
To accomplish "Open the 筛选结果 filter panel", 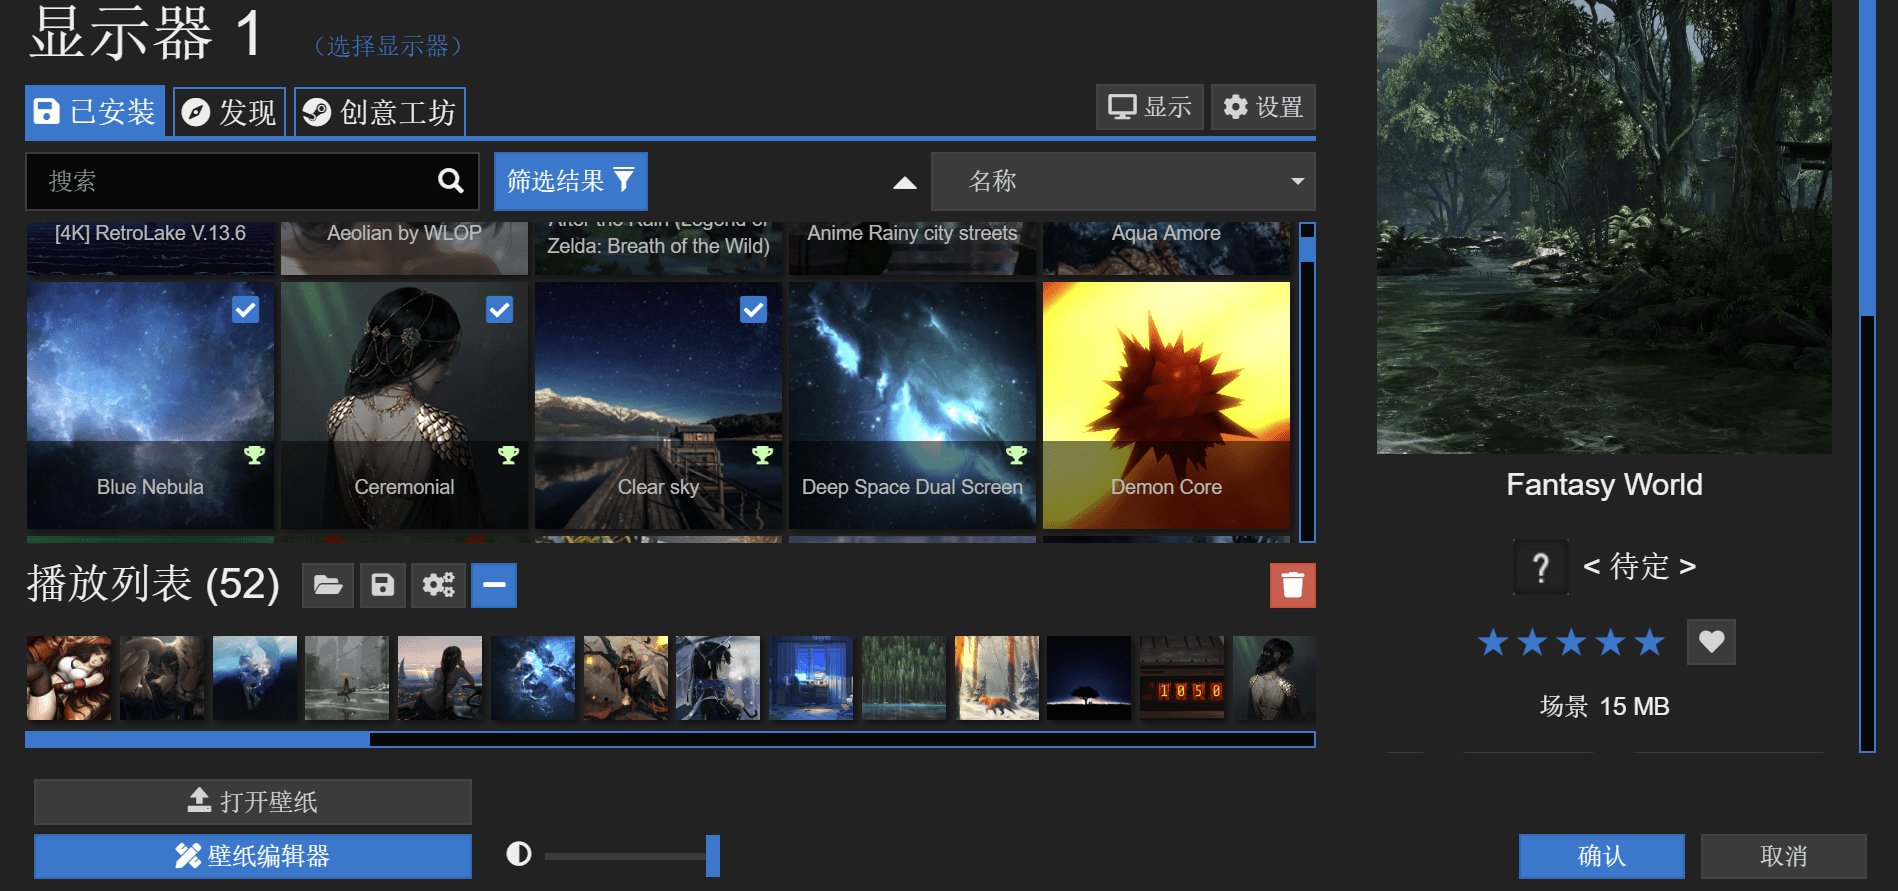I will pos(570,181).
